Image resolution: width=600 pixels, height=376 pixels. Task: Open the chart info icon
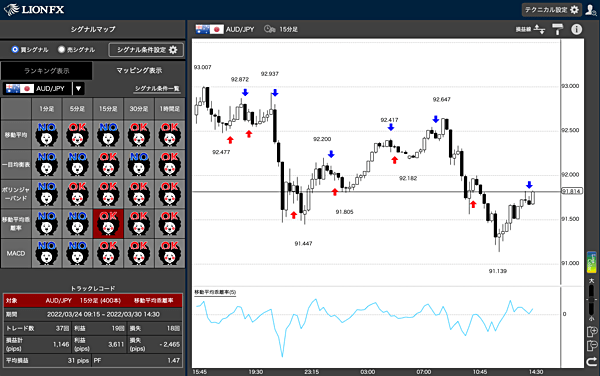[x=576, y=29]
